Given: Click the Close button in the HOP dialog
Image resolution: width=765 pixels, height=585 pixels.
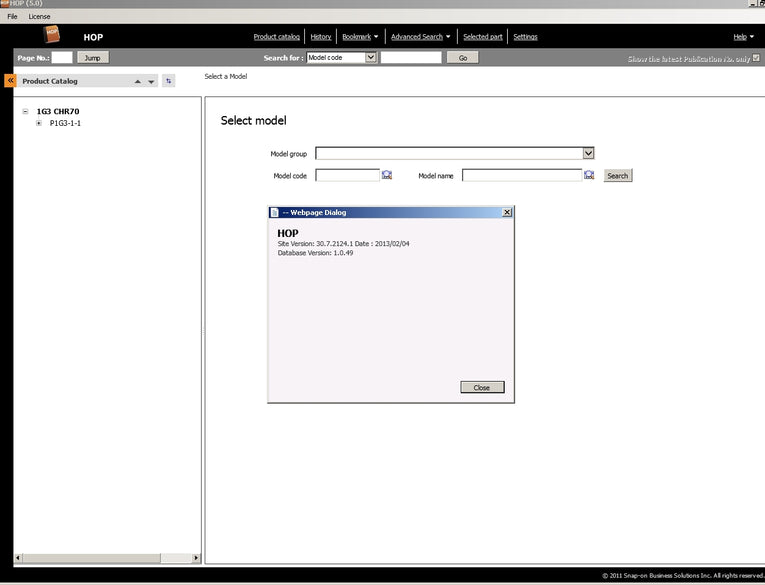Looking at the screenshot, I should click(482, 387).
